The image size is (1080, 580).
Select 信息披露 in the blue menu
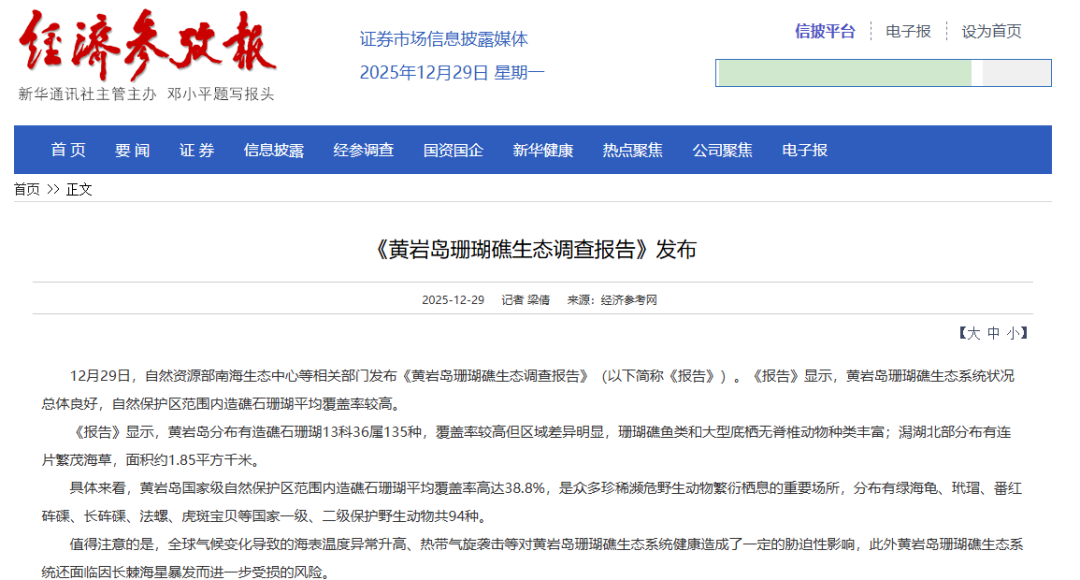(x=273, y=150)
